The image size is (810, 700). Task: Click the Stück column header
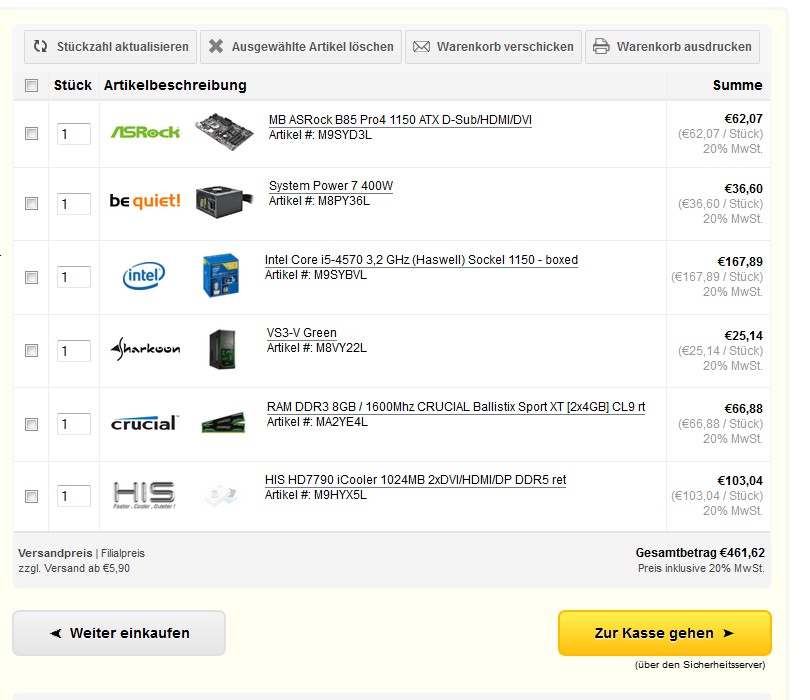tap(73, 85)
